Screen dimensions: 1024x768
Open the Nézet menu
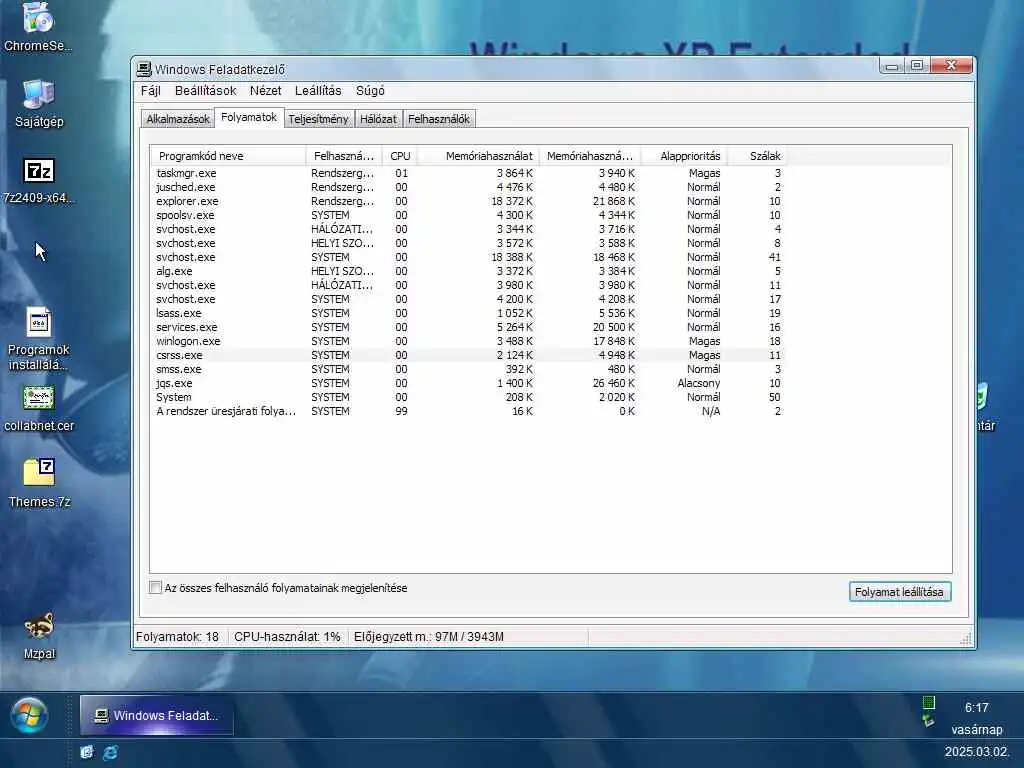pos(265,91)
